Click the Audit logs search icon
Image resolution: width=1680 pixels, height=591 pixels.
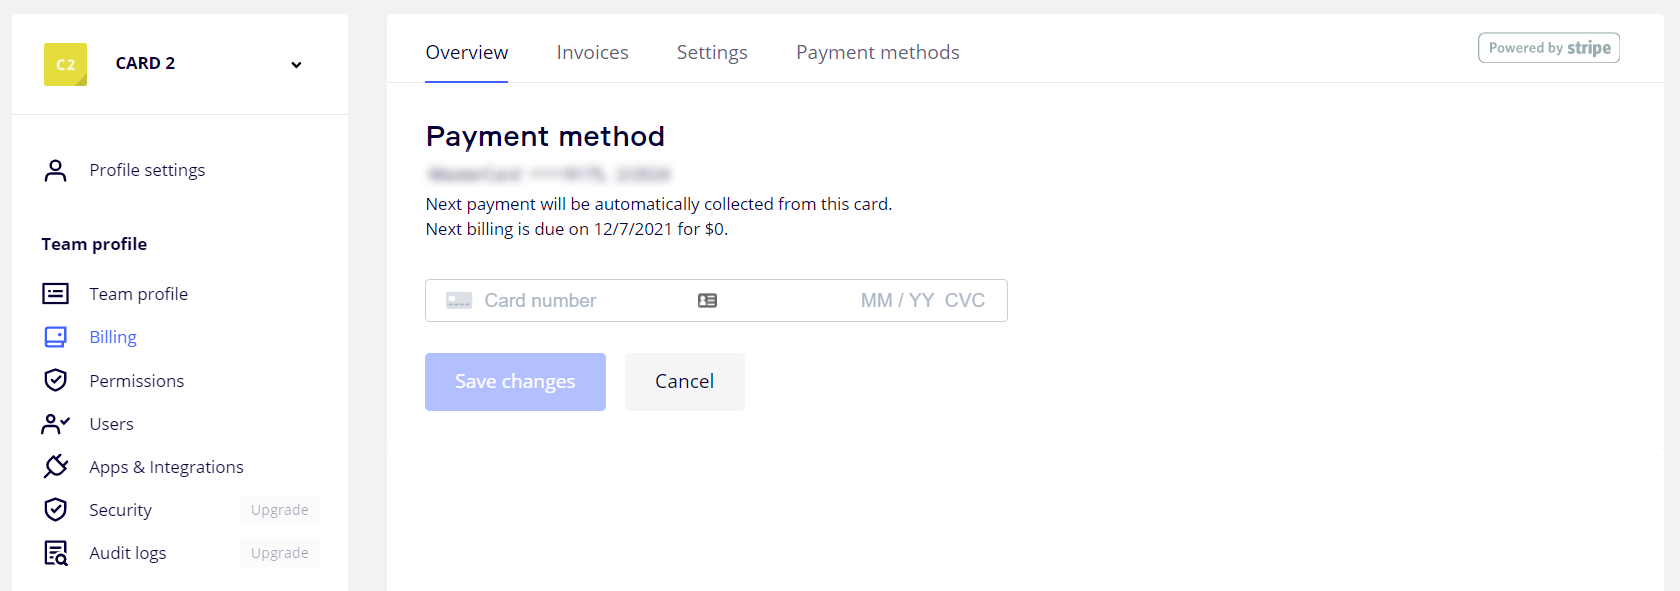(56, 553)
